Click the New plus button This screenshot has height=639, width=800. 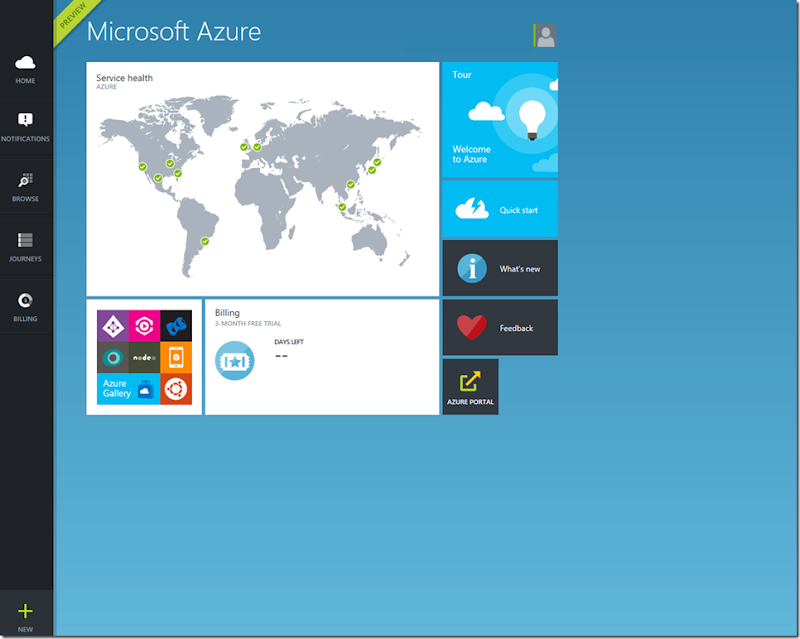pos(25,611)
